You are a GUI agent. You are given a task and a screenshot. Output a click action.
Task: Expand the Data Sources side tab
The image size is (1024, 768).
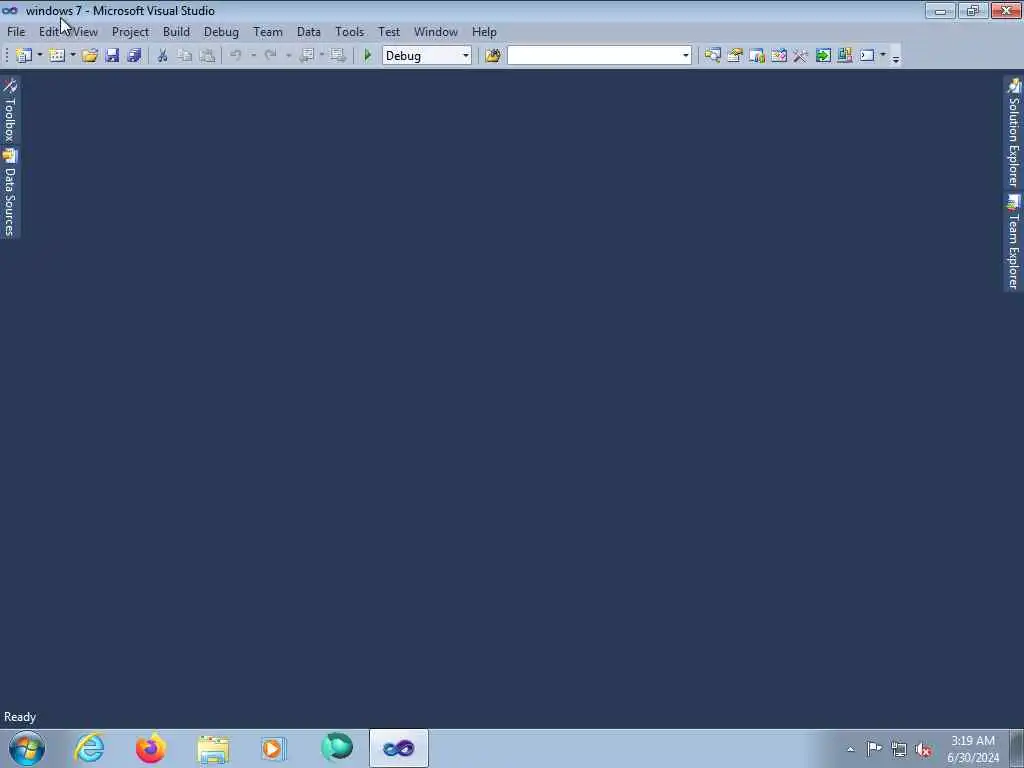[10, 193]
